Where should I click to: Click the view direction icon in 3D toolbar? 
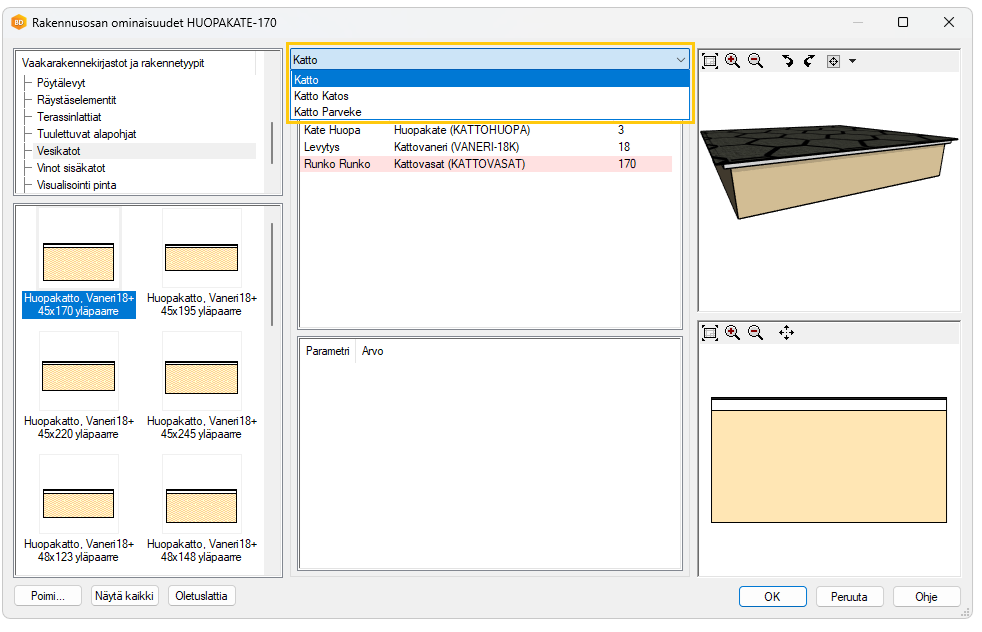(x=833, y=61)
